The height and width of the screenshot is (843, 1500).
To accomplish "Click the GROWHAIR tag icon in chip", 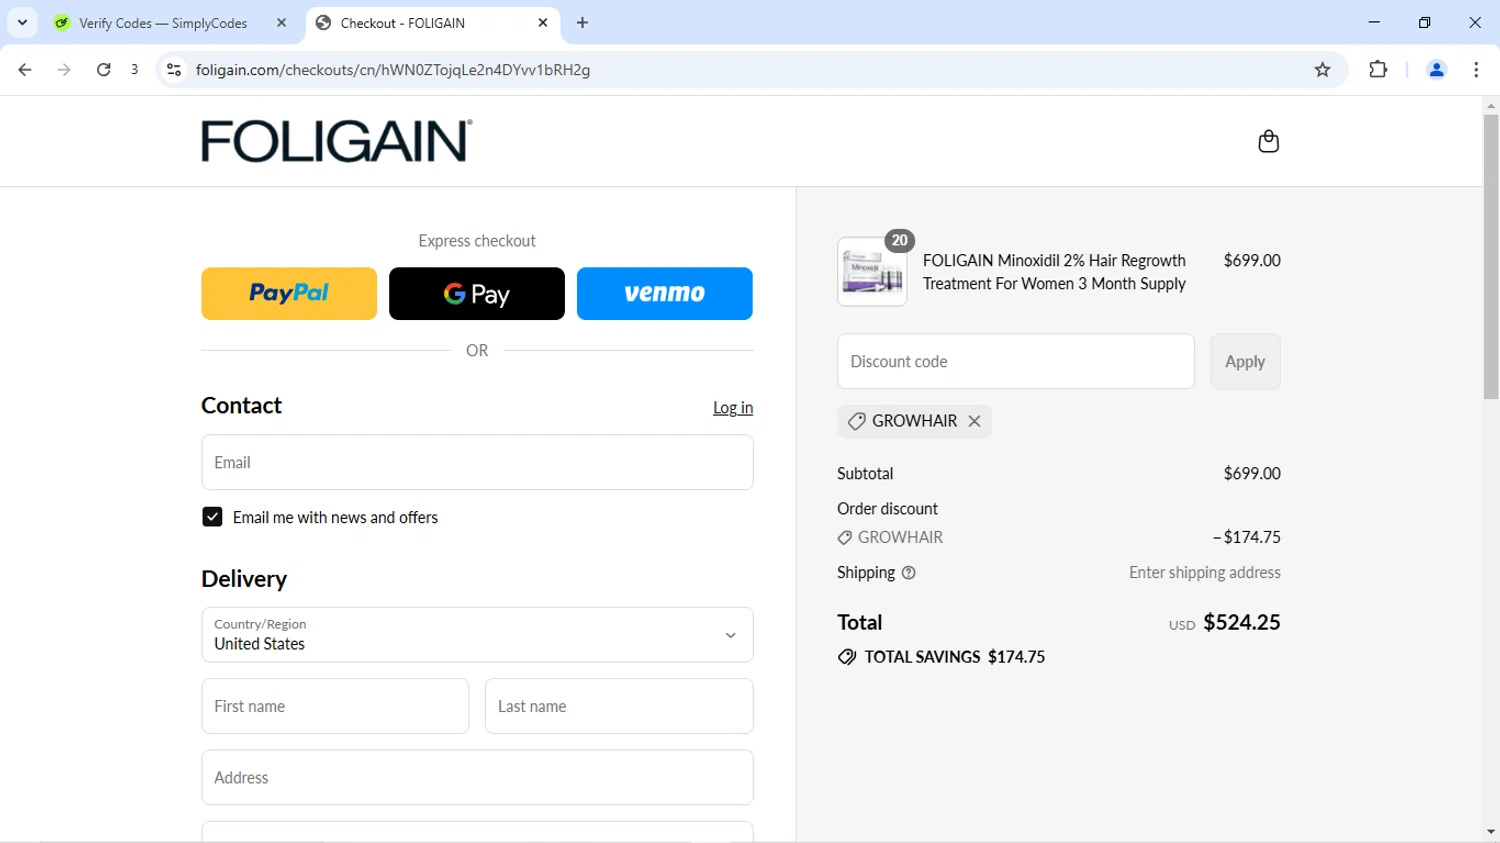I will 856,421.
